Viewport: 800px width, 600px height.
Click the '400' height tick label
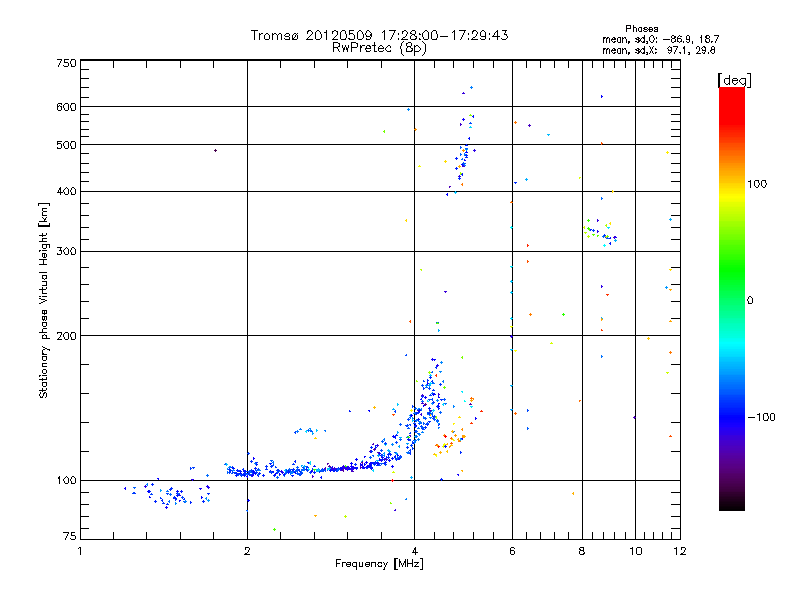coord(66,191)
